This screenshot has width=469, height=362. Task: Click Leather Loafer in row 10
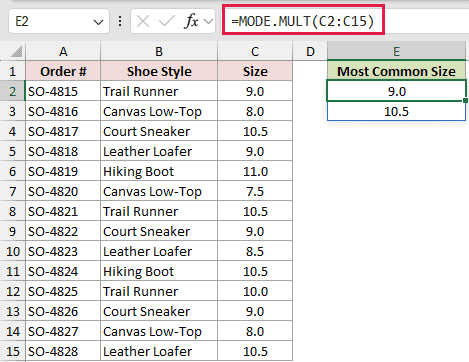point(159,251)
